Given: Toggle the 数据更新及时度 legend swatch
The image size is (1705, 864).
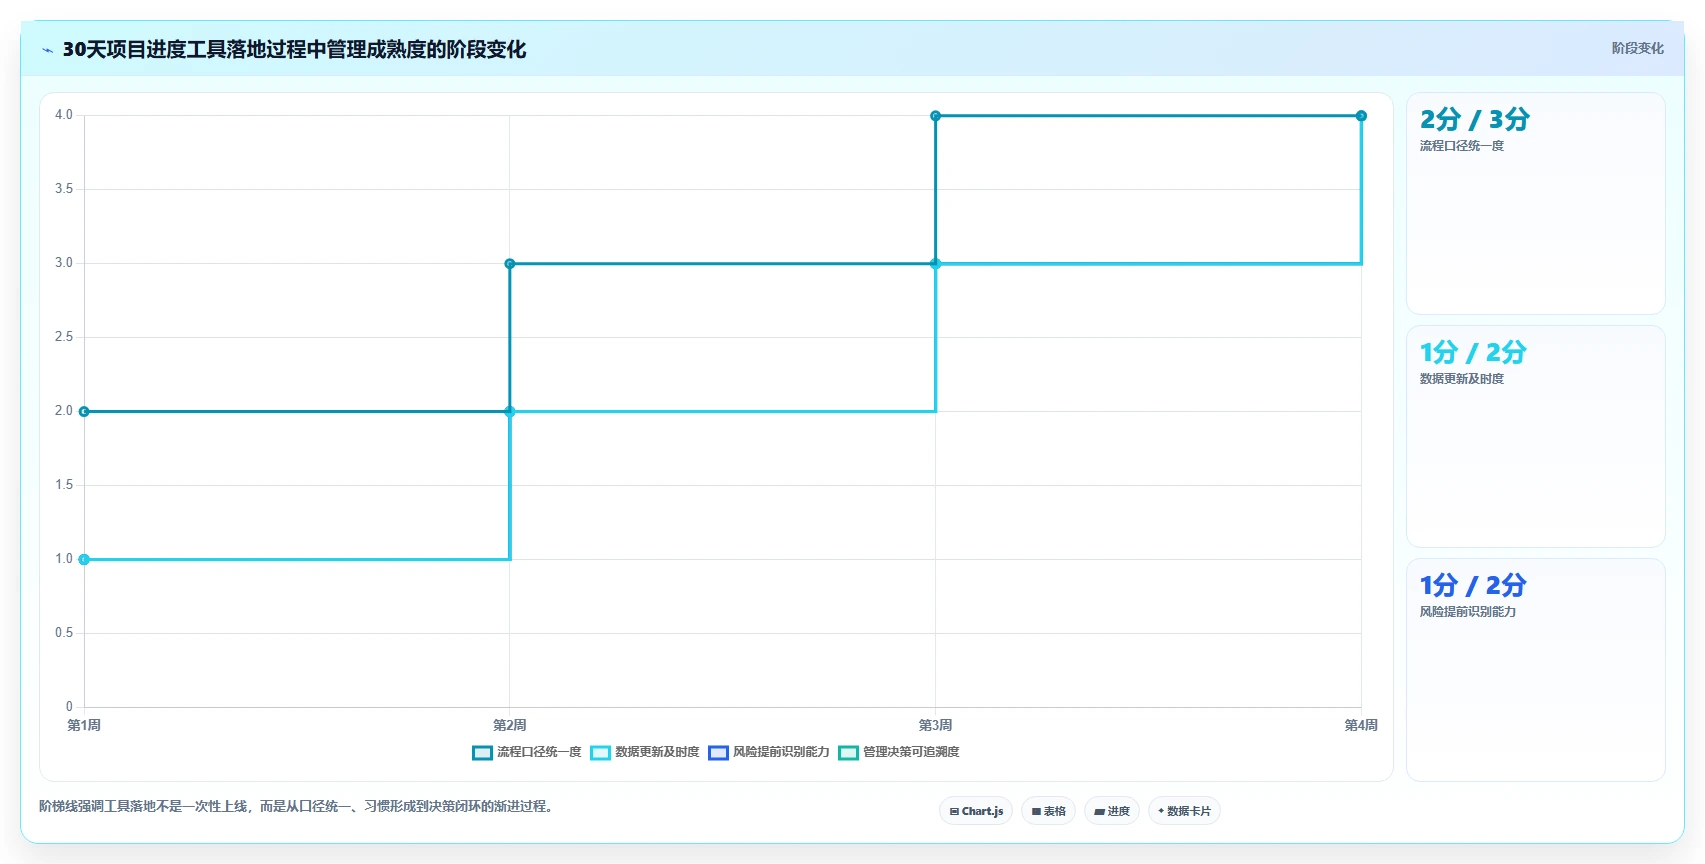Looking at the screenshot, I should point(600,753).
